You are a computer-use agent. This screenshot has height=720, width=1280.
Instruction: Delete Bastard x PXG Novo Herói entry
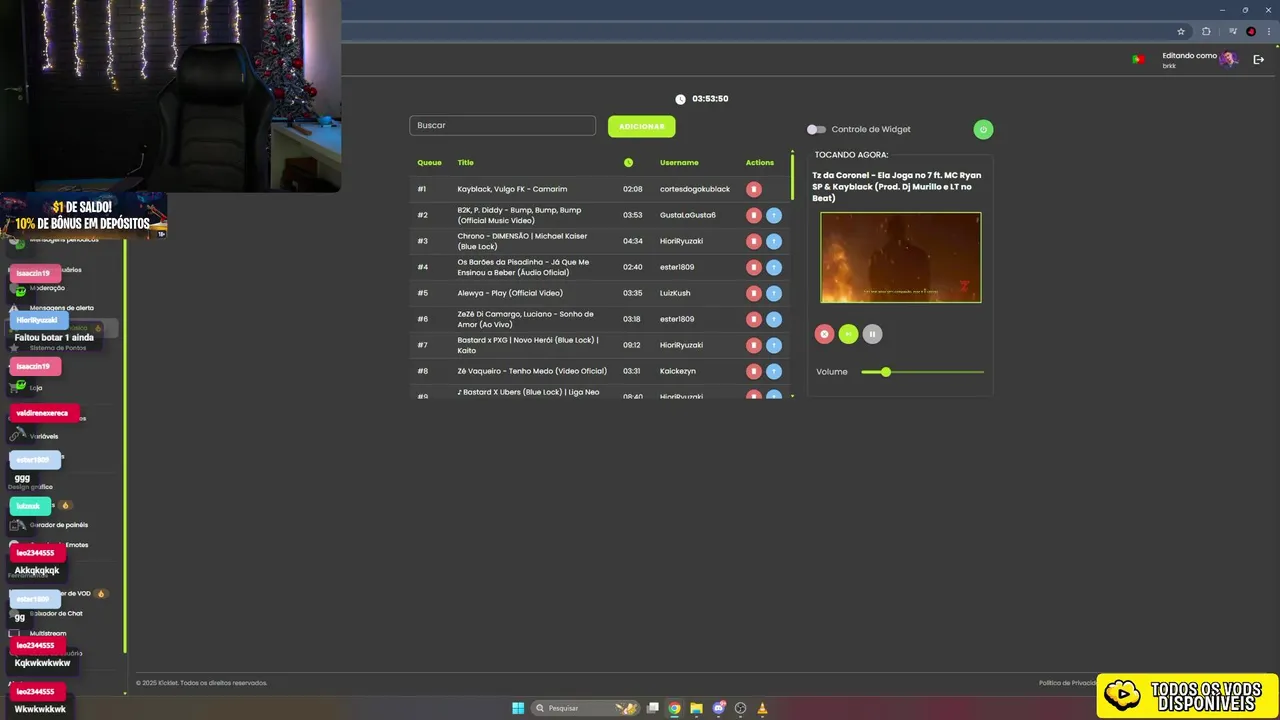pyautogui.click(x=754, y=345)
